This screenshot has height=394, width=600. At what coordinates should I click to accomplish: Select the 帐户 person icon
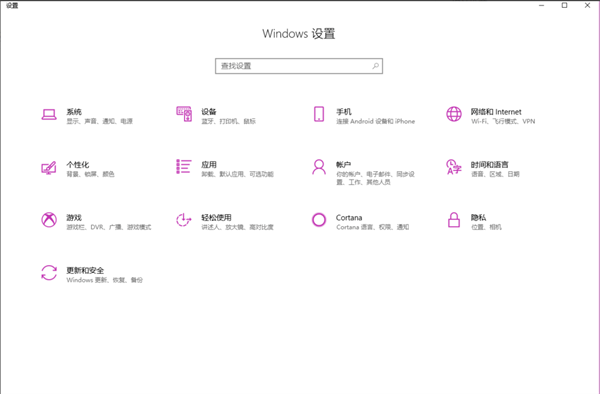(x=319, y=167)
